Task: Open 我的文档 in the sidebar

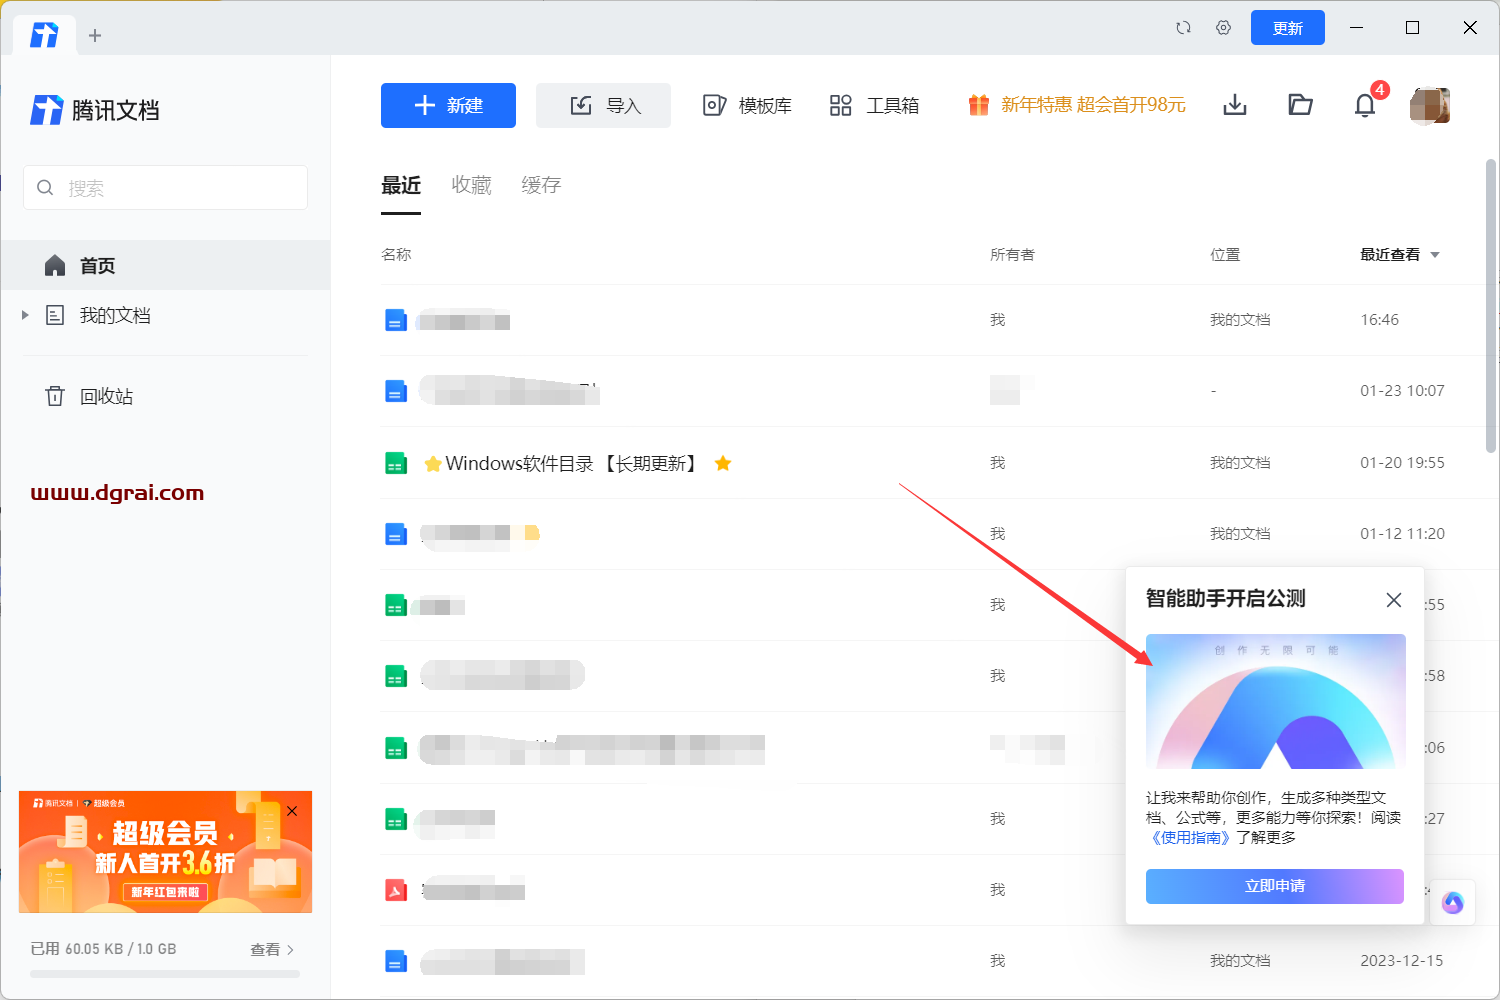Action: [115, 316]
